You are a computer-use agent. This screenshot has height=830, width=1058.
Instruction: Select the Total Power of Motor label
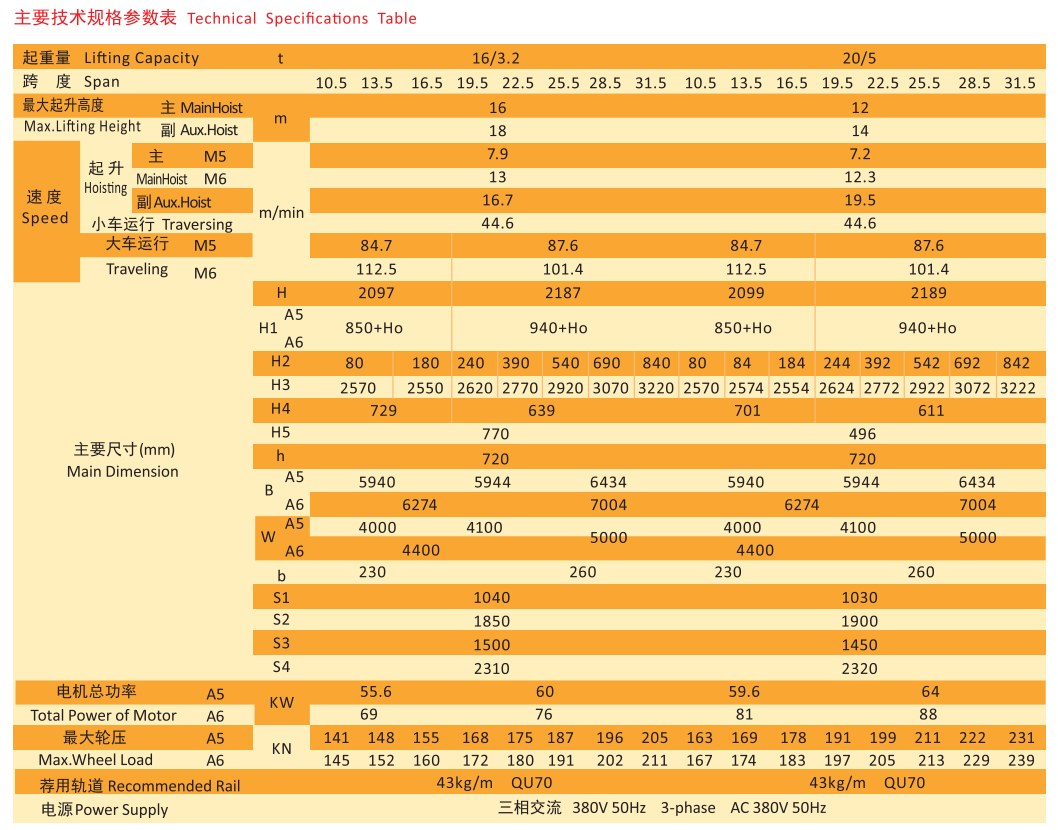103,715
